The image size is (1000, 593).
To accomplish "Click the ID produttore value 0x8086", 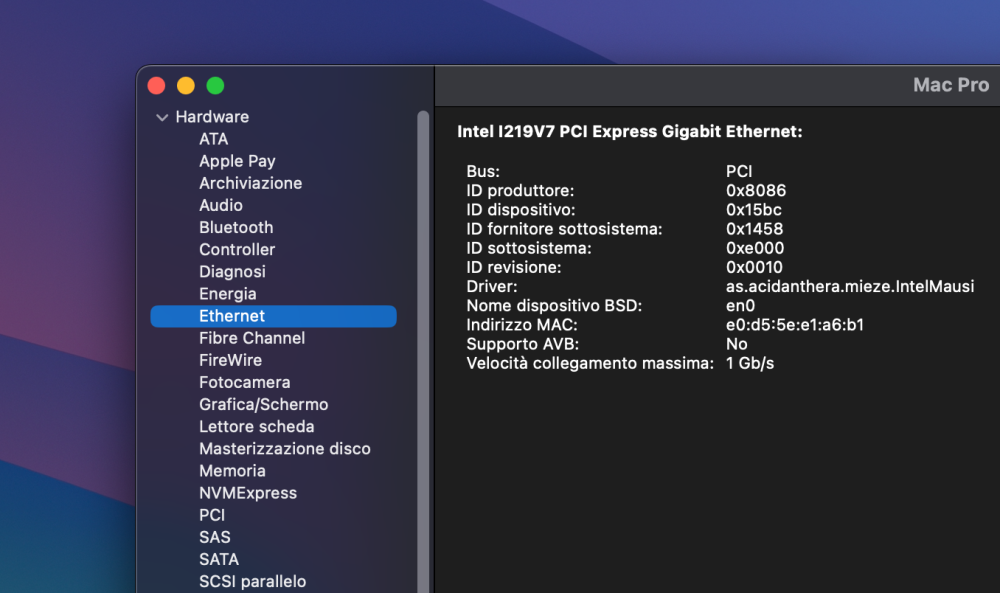I will point(756,191).
